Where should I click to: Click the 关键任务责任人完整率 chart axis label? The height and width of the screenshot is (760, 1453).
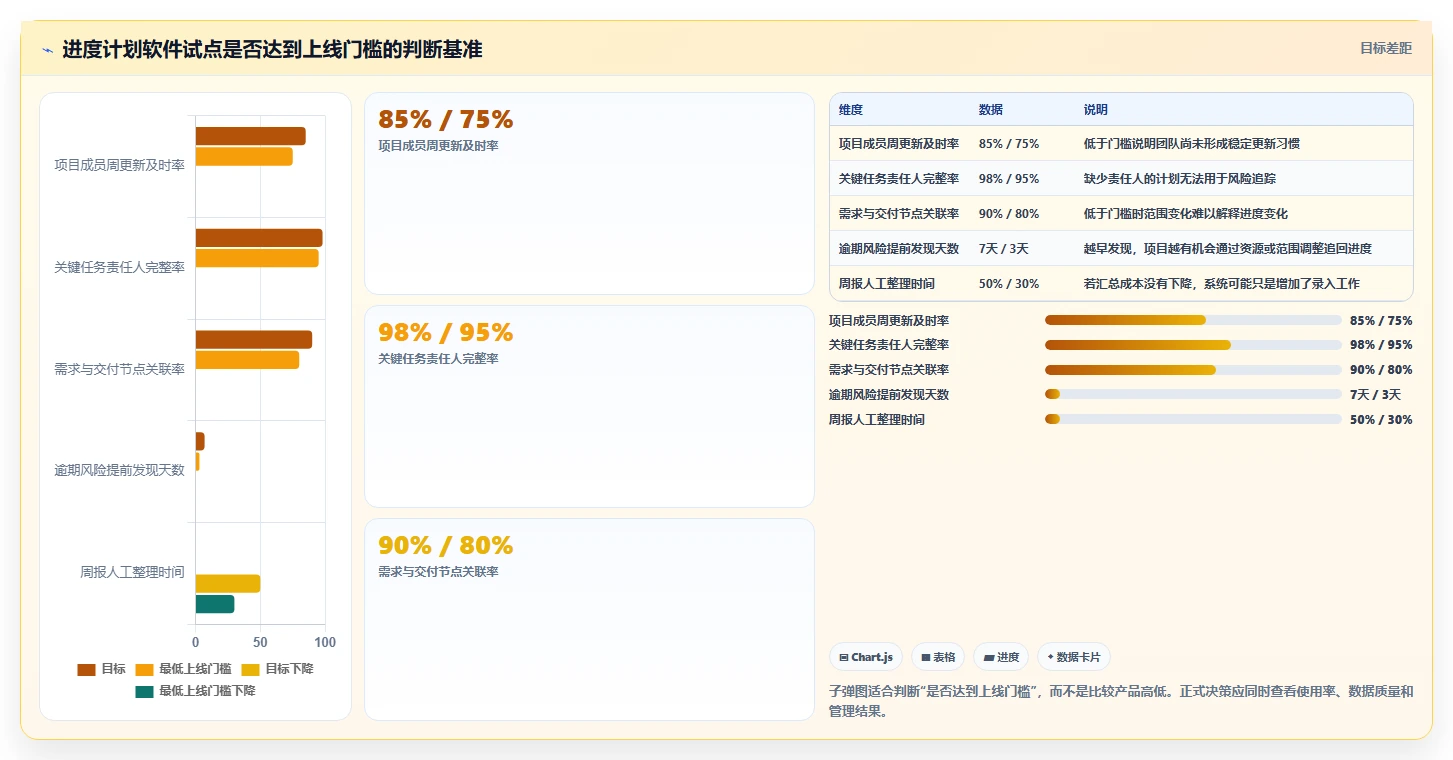tap(120, 268)
